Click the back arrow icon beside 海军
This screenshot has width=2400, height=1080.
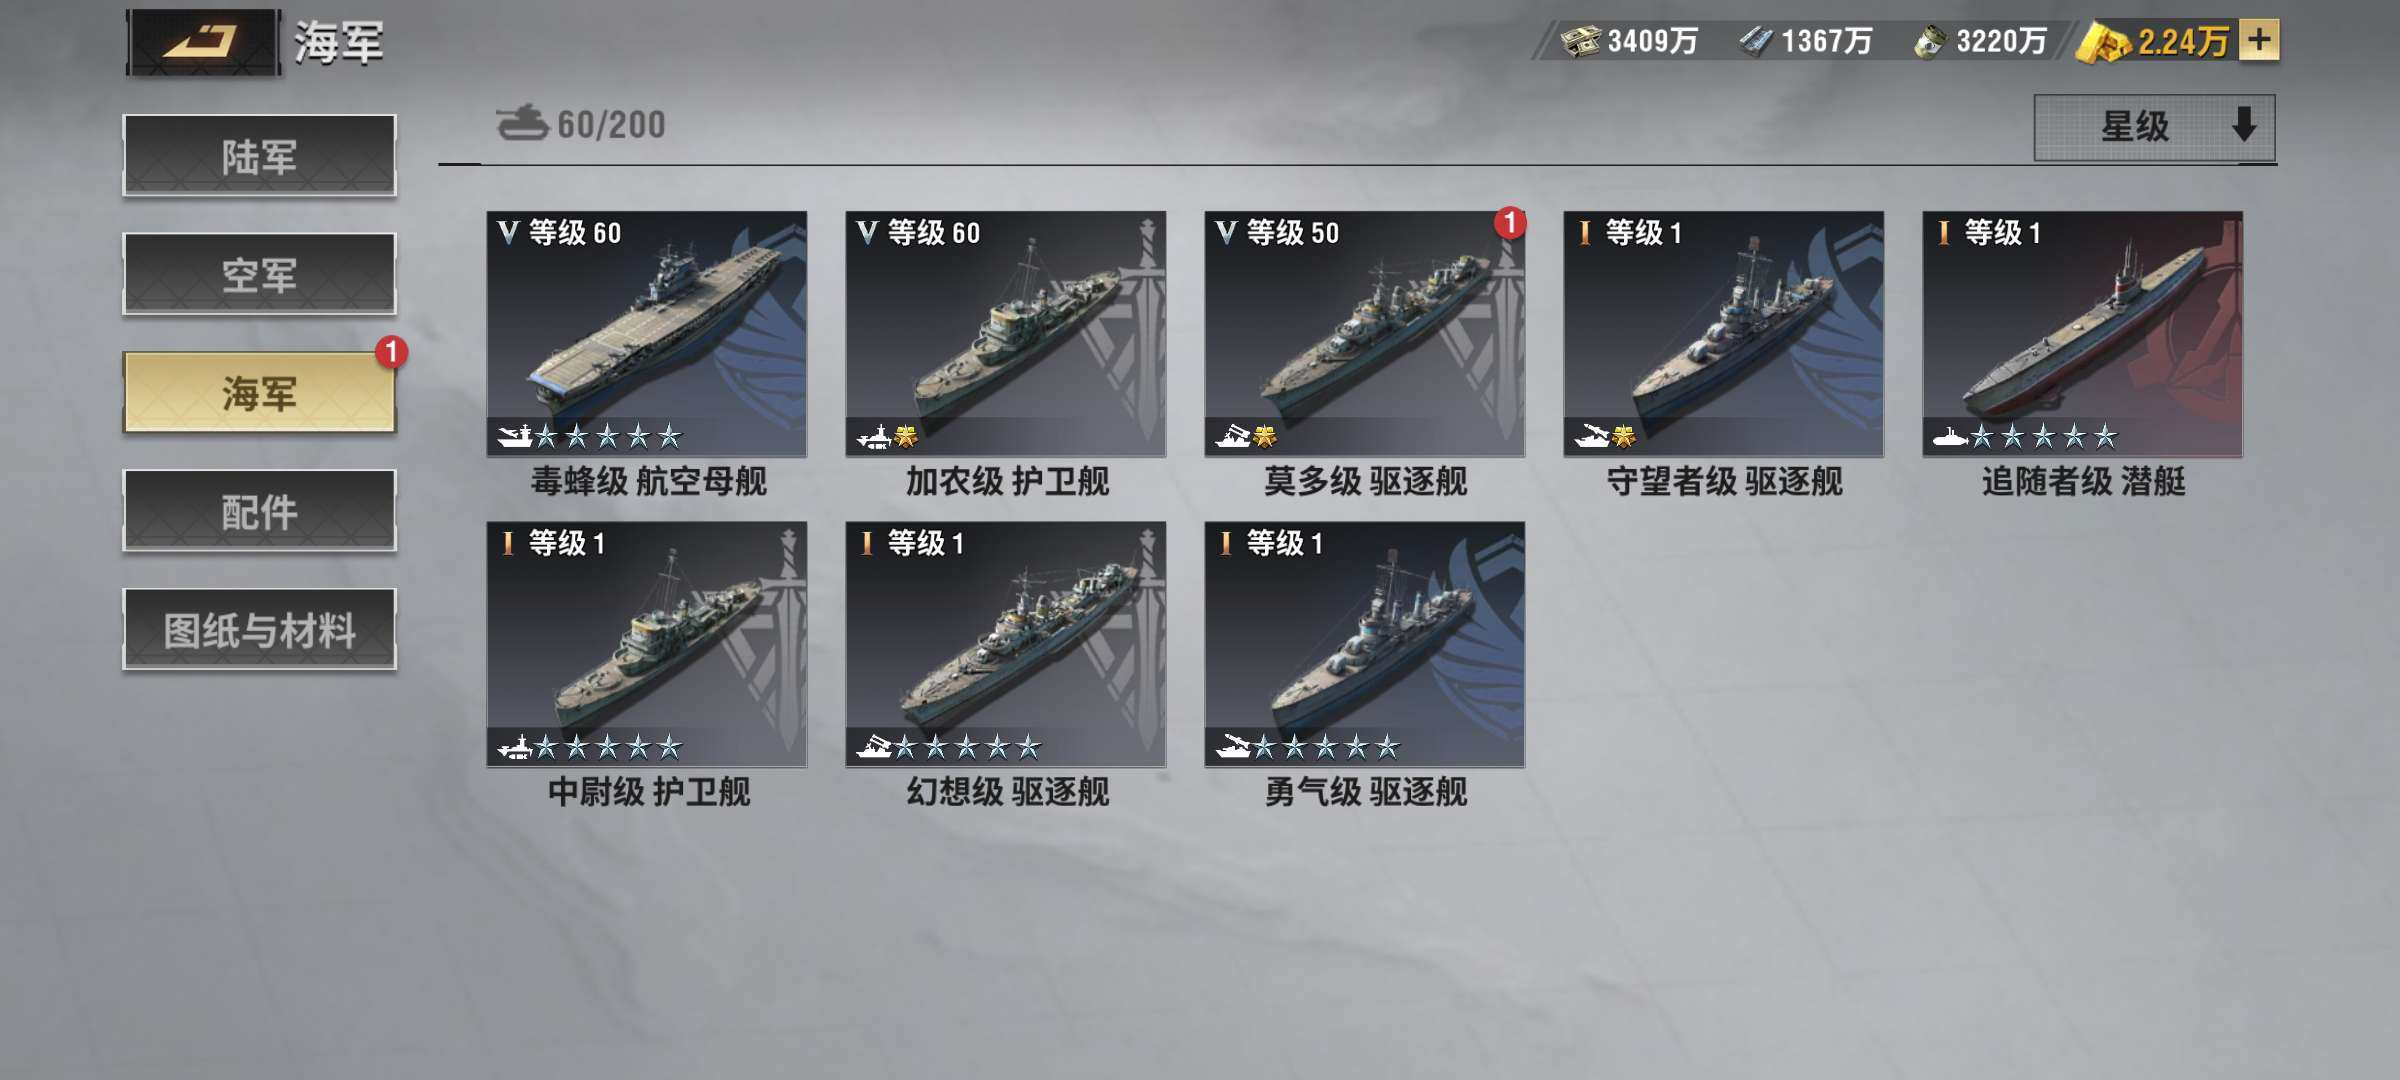(x=203, y=42)
